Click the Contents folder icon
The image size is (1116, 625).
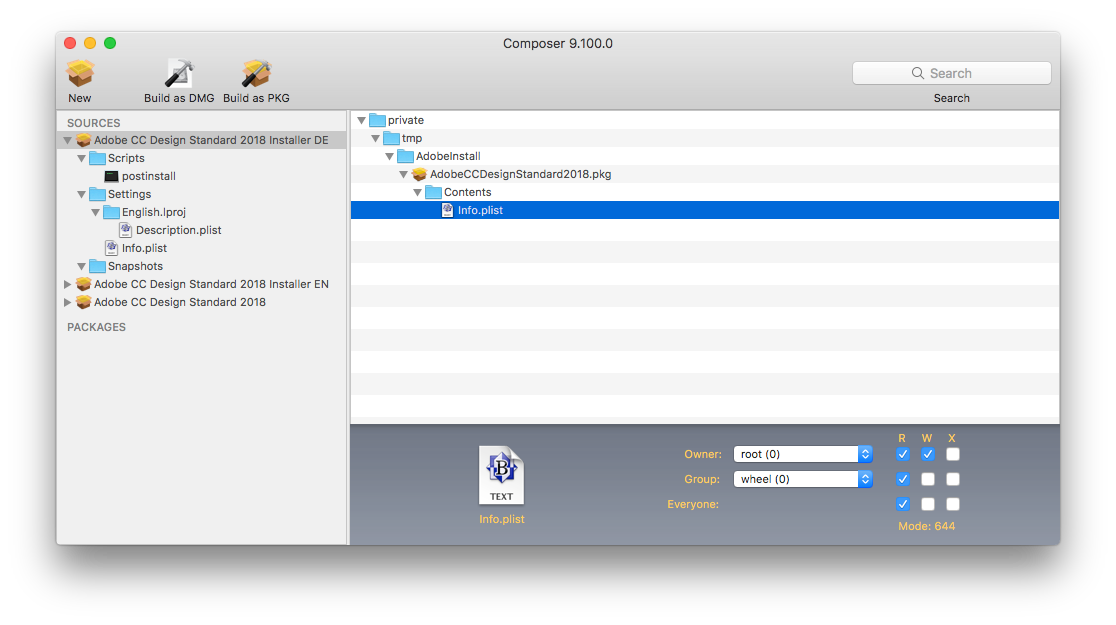pyautogui.click(x=433, y=192)
